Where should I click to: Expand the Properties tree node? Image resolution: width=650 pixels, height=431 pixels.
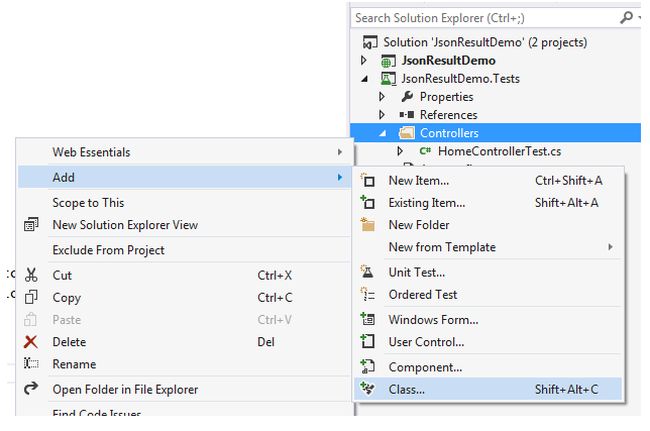382,97
